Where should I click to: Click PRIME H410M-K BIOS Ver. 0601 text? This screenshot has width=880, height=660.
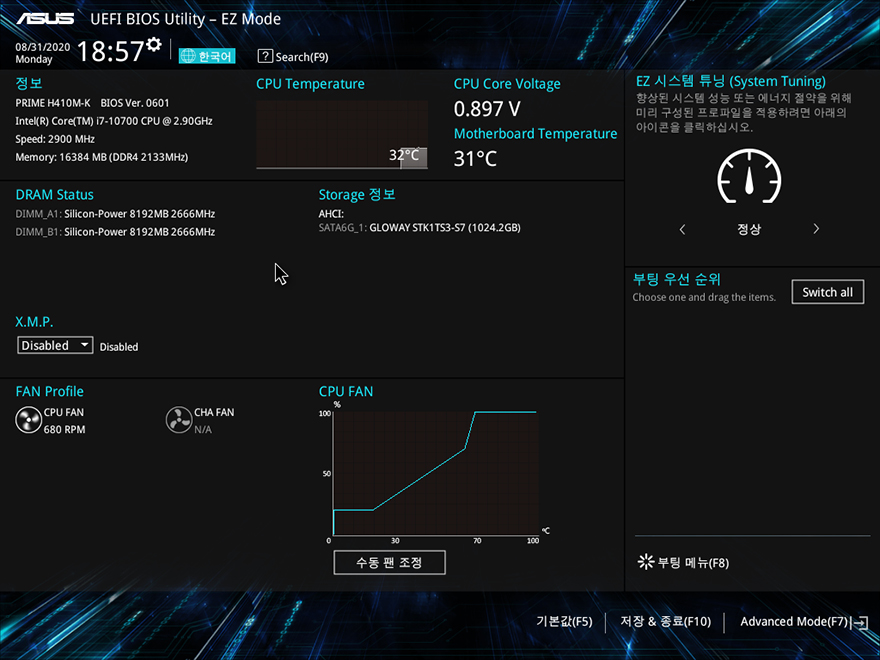(92, 103)
